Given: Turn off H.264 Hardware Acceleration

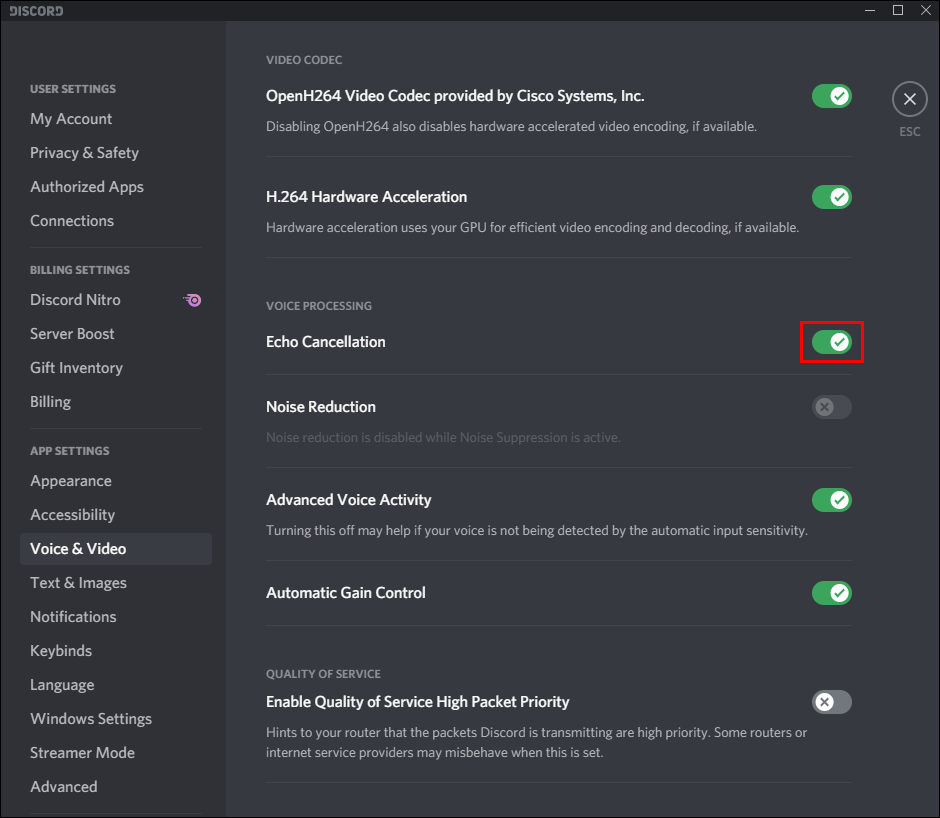Looking at the screenshot, I should [x=831, y=197].
